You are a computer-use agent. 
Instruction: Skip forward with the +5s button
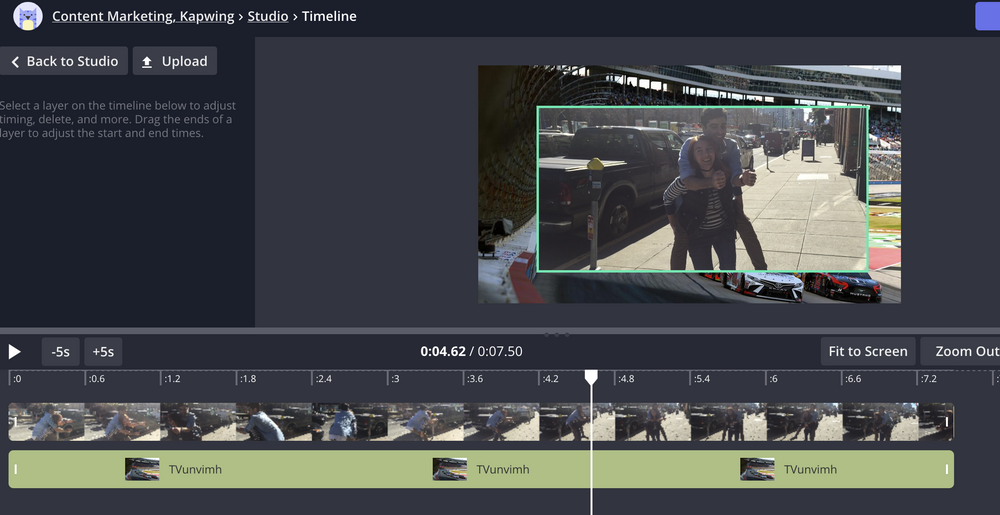tap(103, 351)
